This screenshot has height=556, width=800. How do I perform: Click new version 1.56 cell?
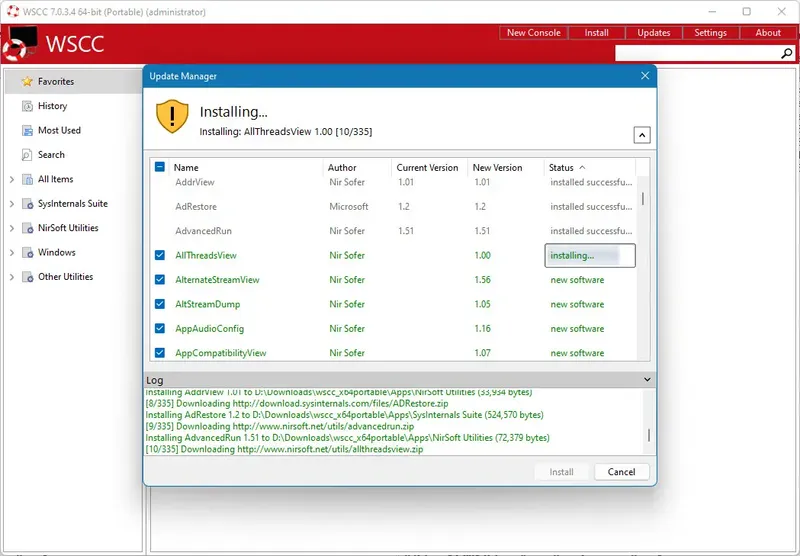[x=483, y=280]
